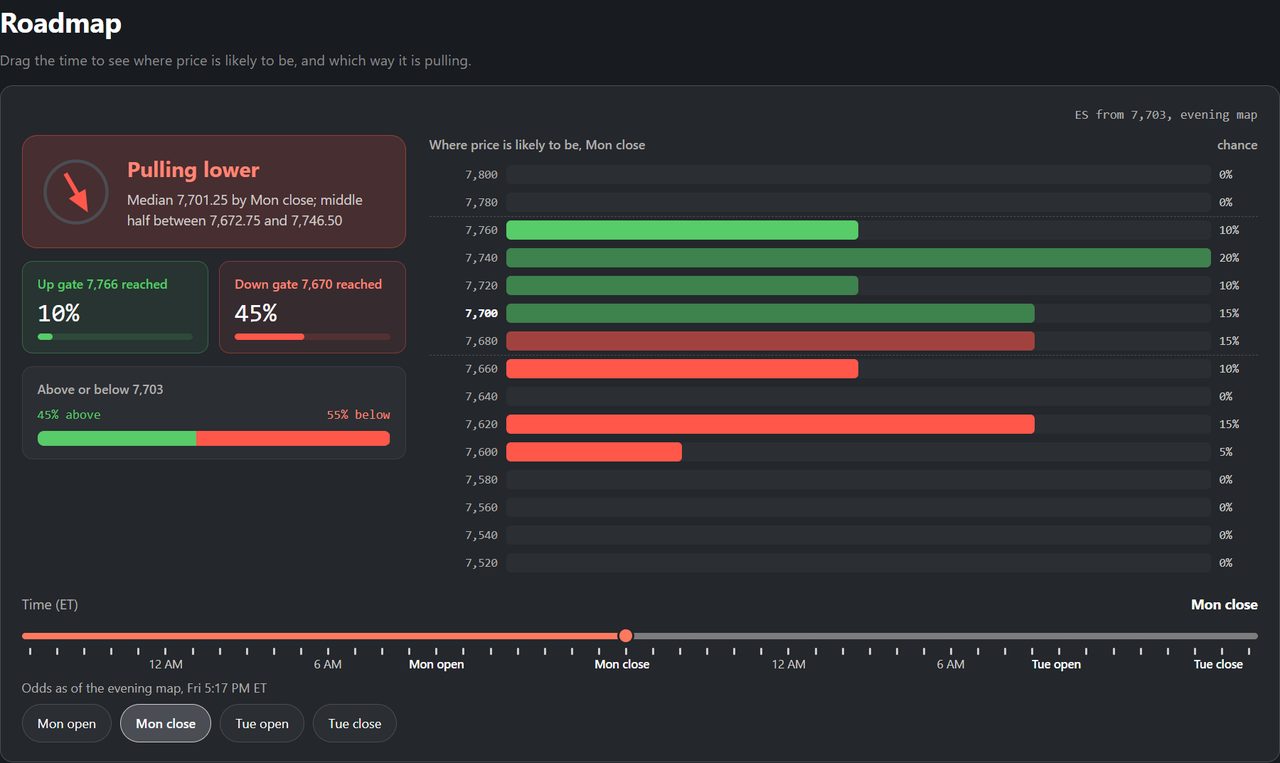The width and height of the screenshot is (1280, 763).
Task: Click the dark red 7,680 probability bar
Action: point(770,341)
